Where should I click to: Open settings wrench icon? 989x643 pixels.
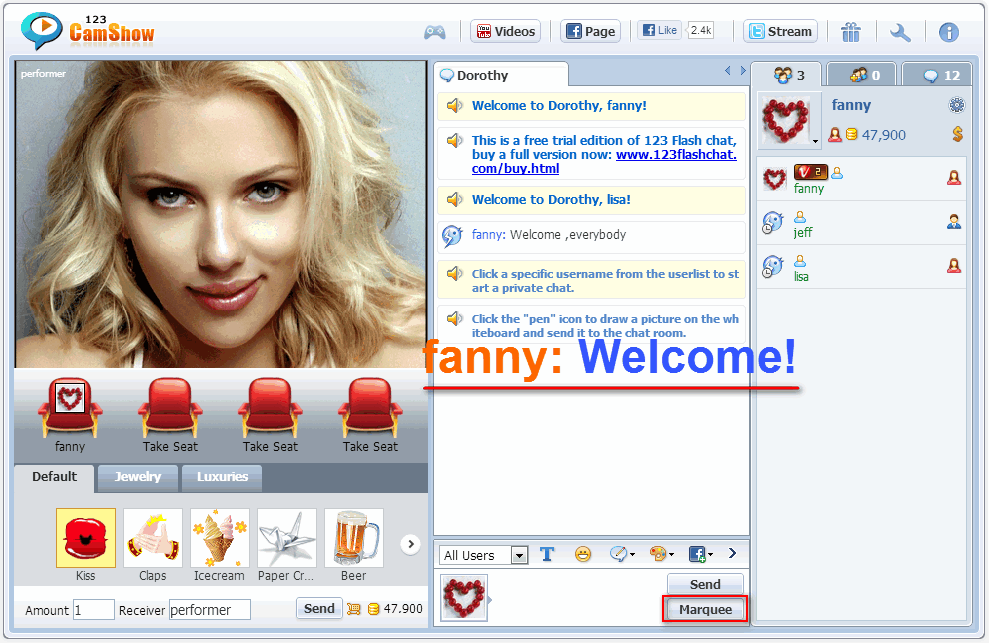[x=900, y=32]
